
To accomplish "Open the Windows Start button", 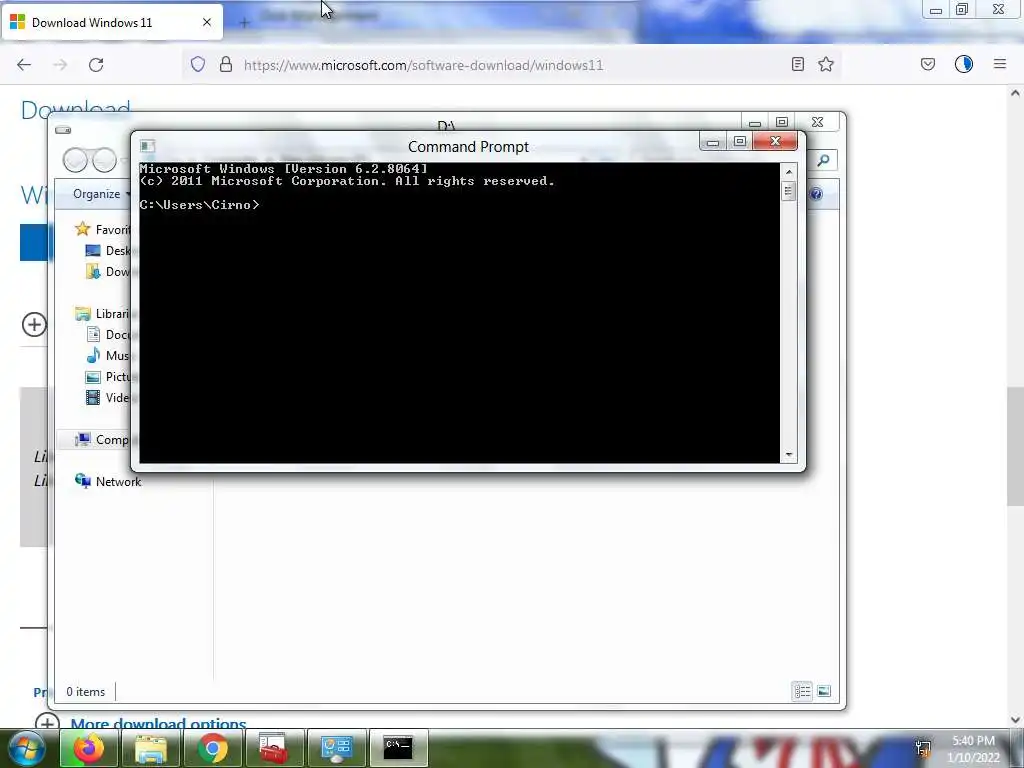I will click(26, 748).
